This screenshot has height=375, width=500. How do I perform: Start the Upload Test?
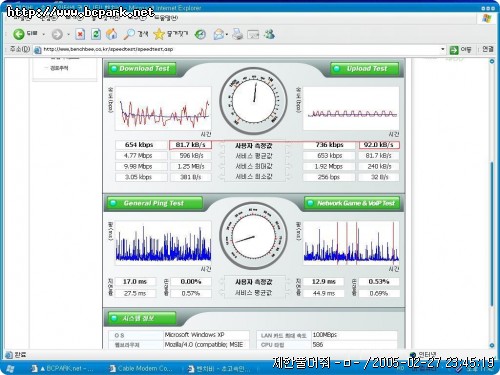(365, 69)
